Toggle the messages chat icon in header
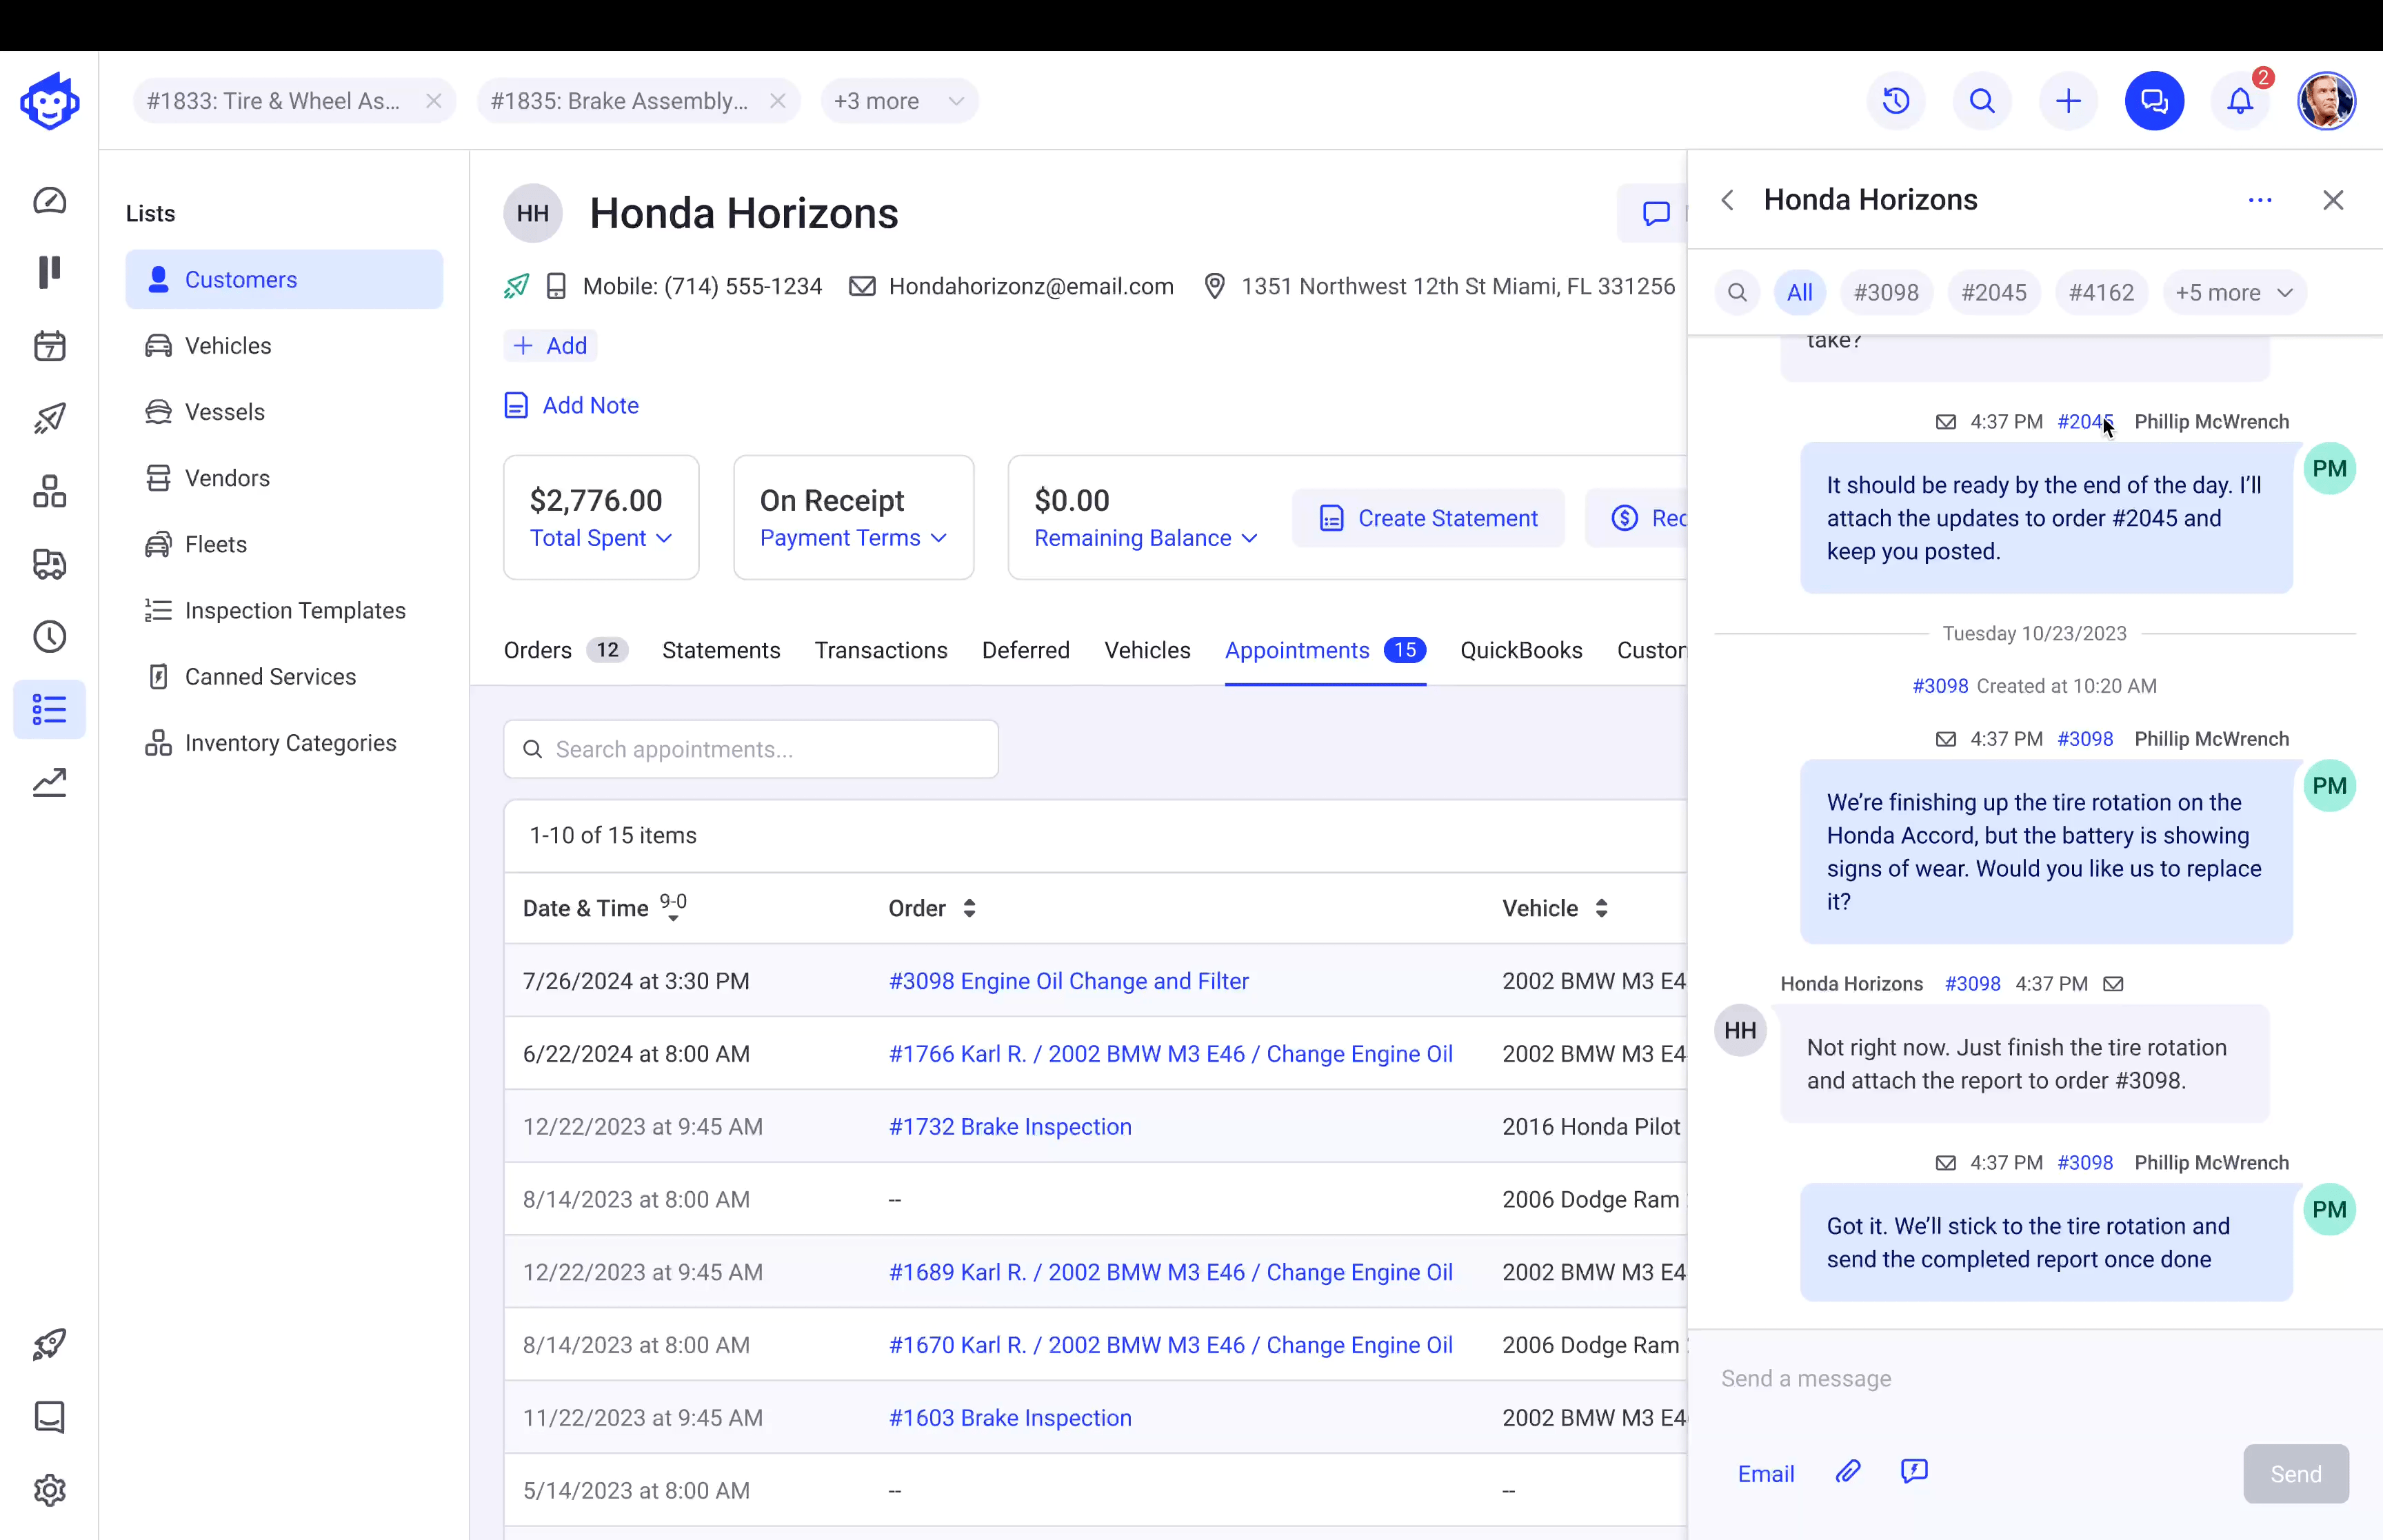 [2154, 101]
